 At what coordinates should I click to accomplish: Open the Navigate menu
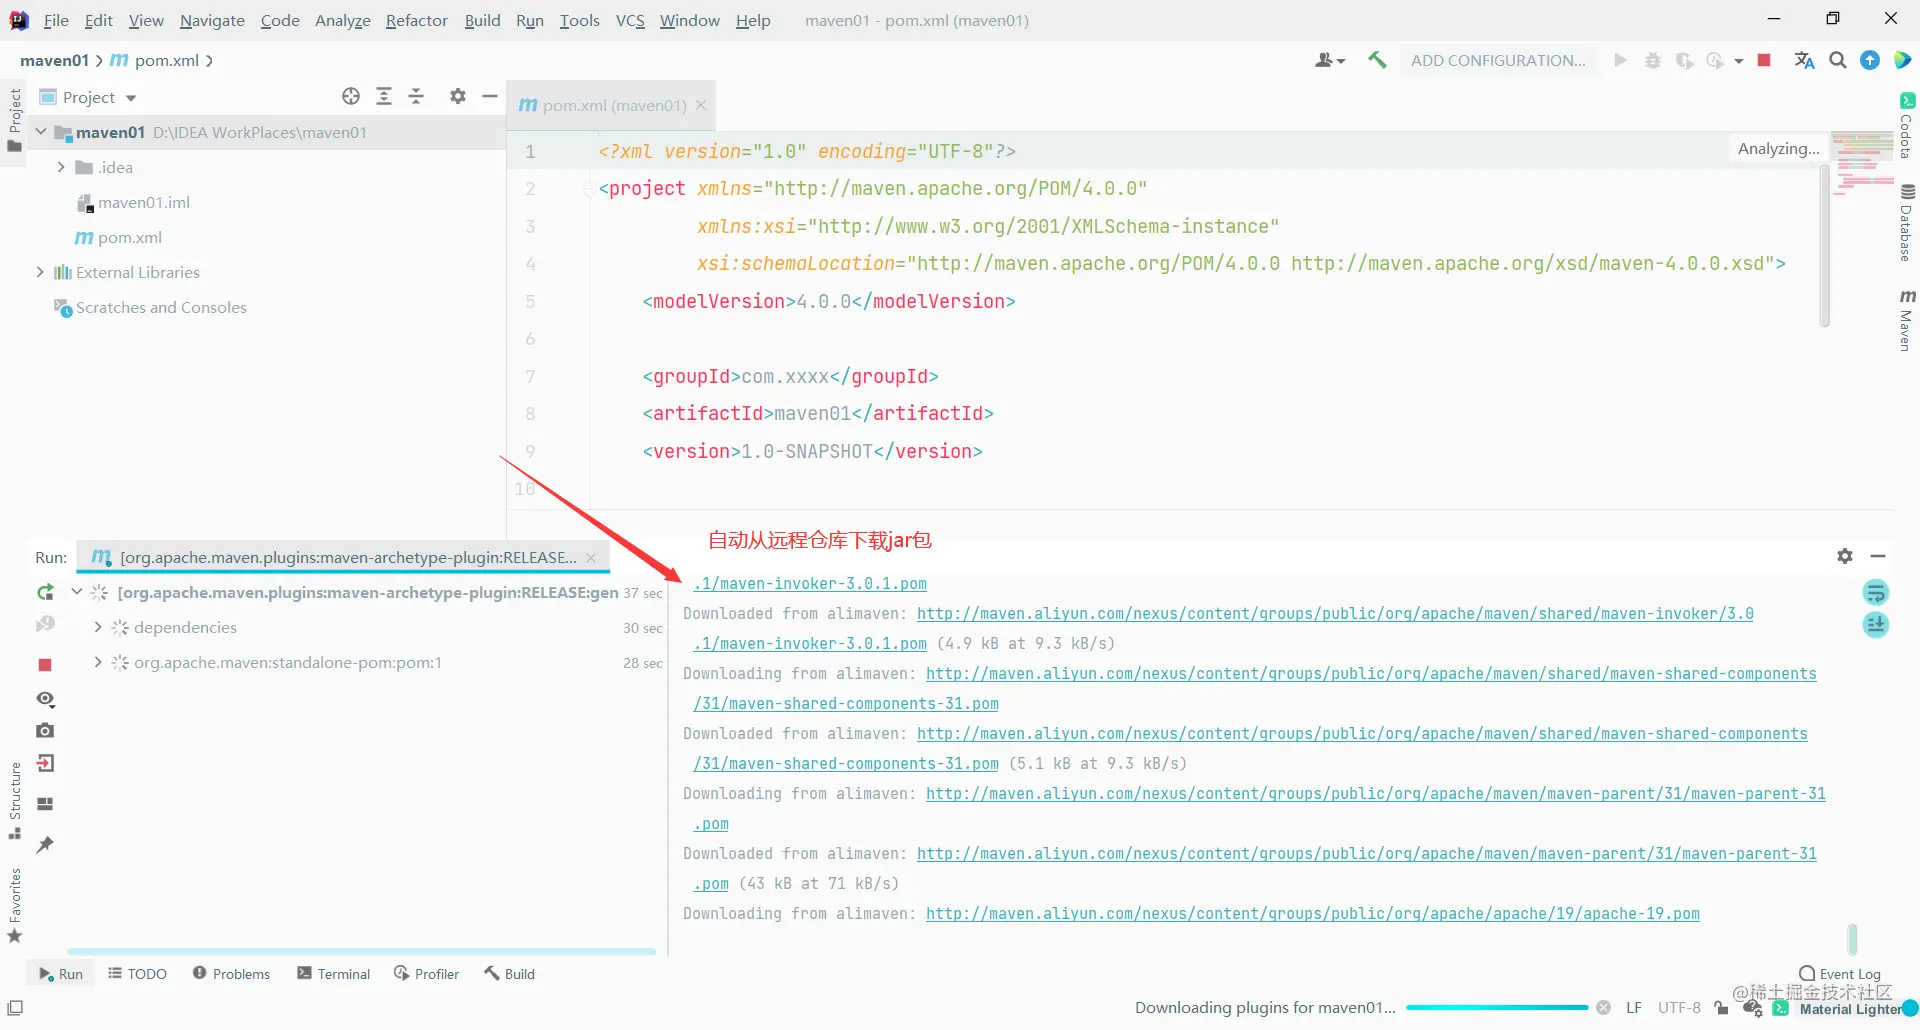click(212, 20)
